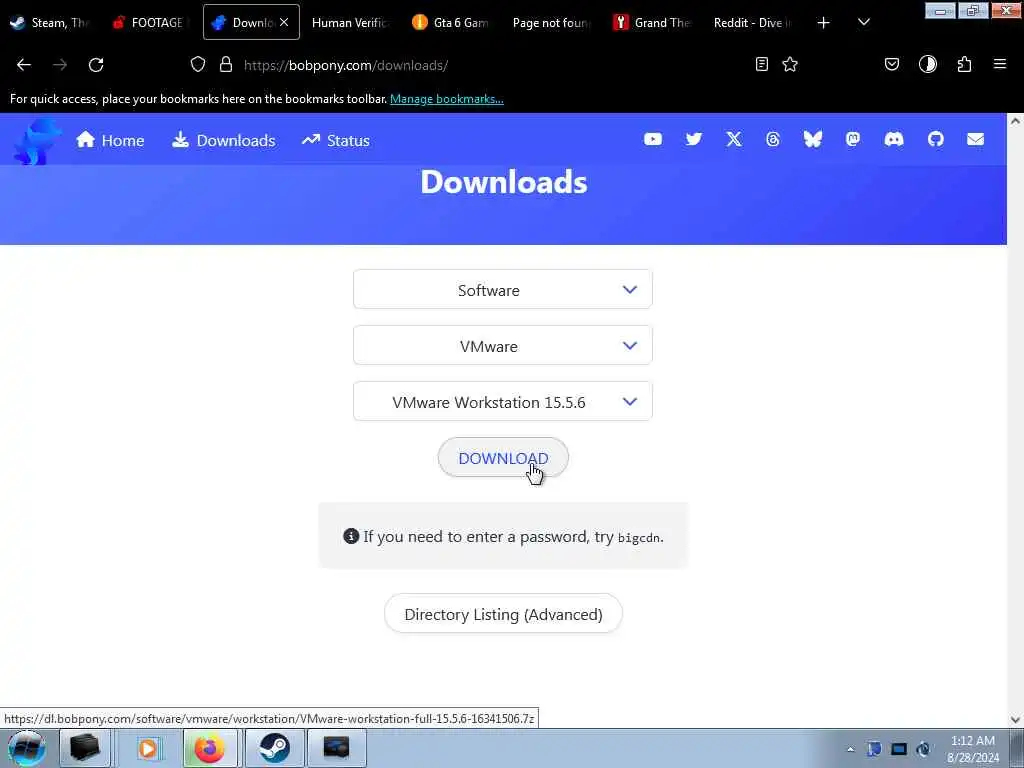Open the X social icon
The image size is (1024, 768).
coord(734,139)
